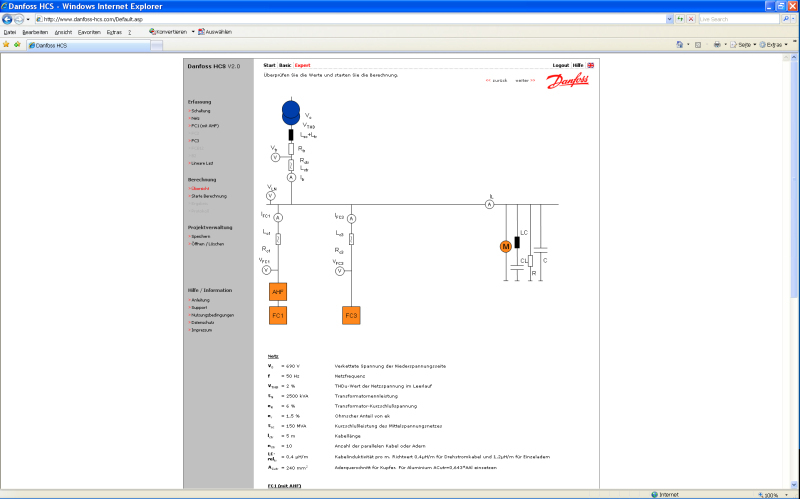Click the green Refresh page icon
The height and width of the screenshot is (499, 800).
(680, 19)
